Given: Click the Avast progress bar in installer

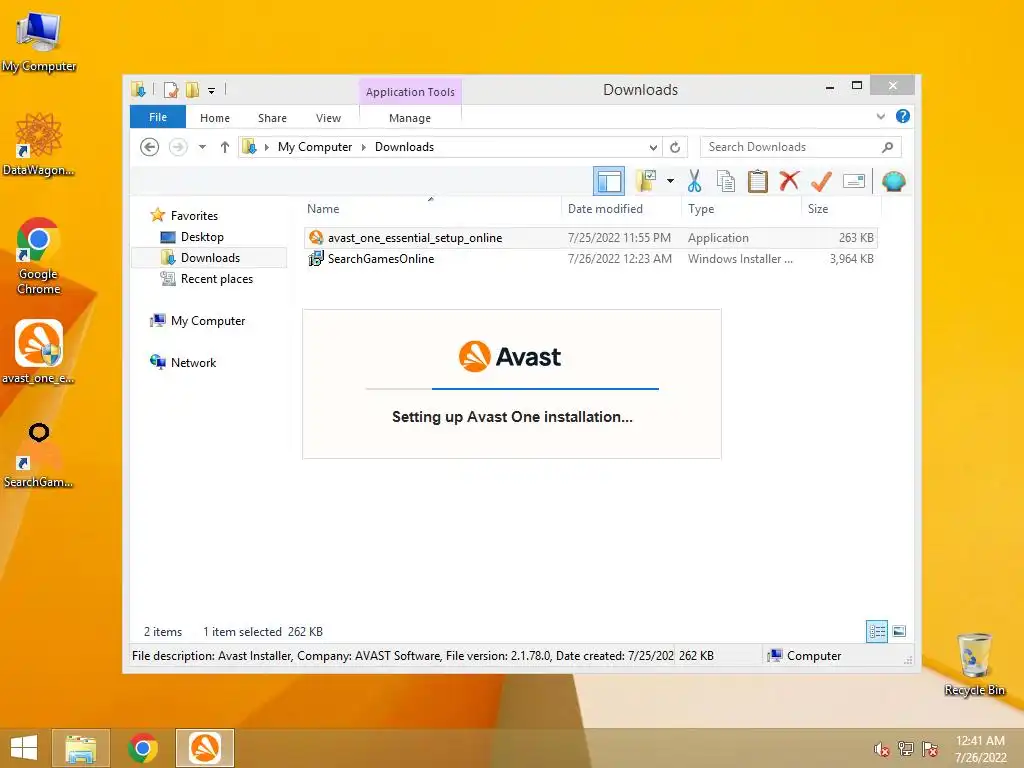Looking at the screenshot, I should point(512,389).
